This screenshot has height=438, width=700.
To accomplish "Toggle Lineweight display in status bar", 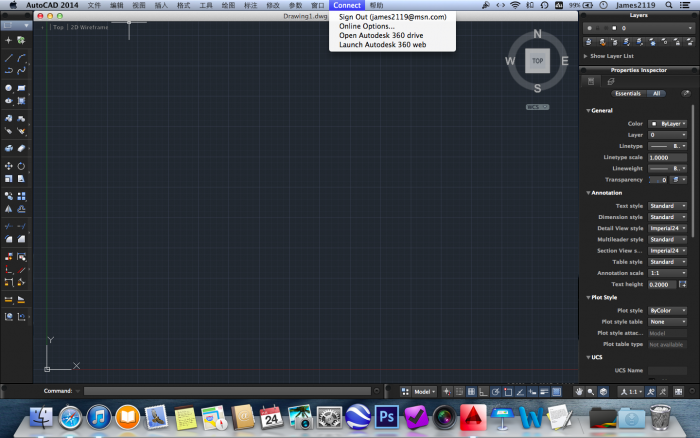I will 545,392.
